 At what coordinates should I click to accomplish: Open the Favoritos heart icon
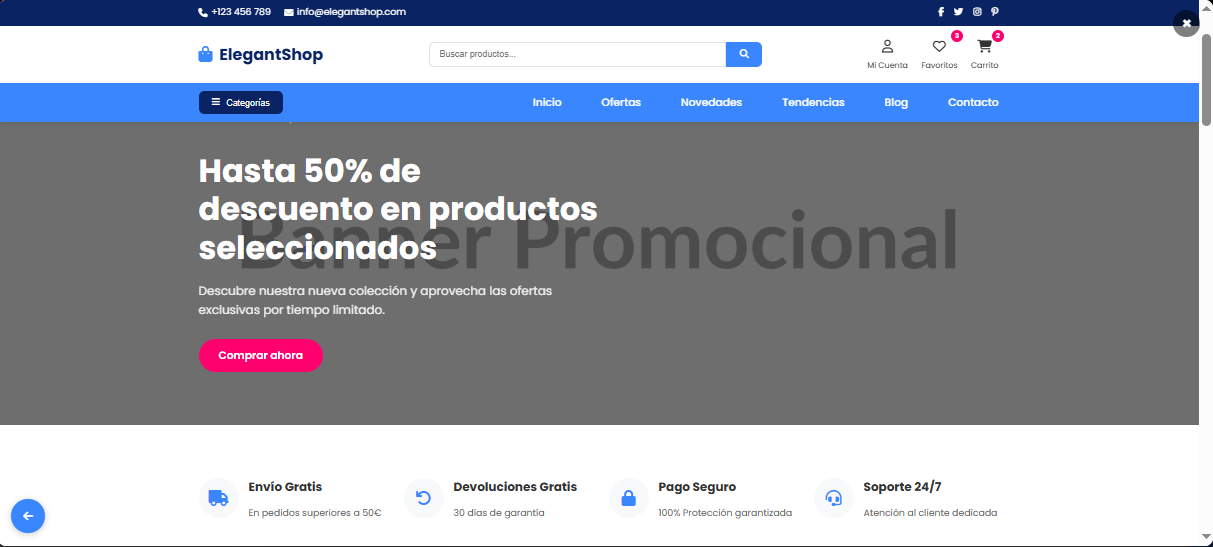[x=939, y=46]
